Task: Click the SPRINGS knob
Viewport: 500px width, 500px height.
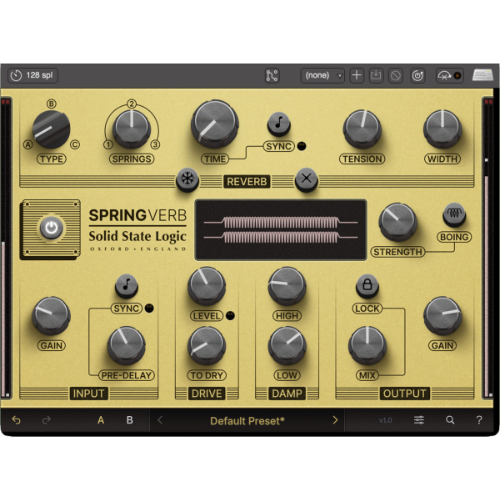Action: [131, 129]
